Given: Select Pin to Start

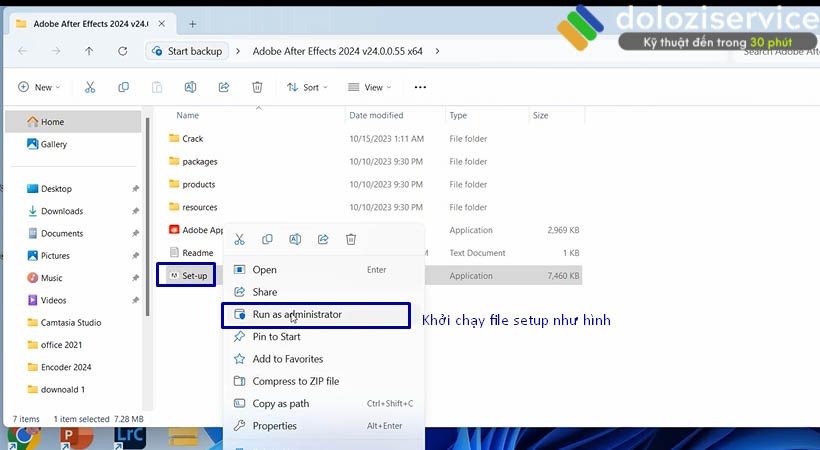Looking at the screenshot, I should [x=323, y=337].
